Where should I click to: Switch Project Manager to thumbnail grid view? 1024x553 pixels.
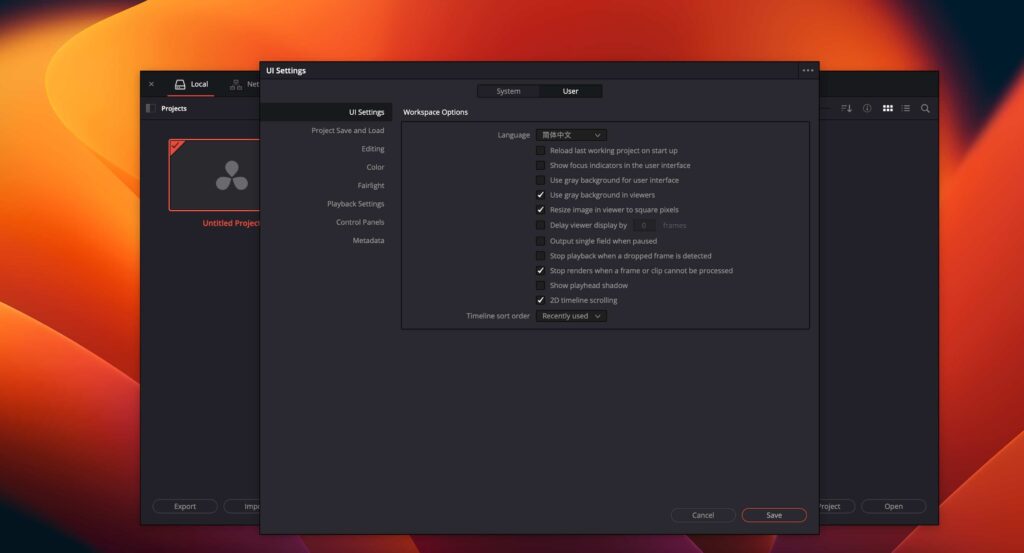click(x=888, y=108)
